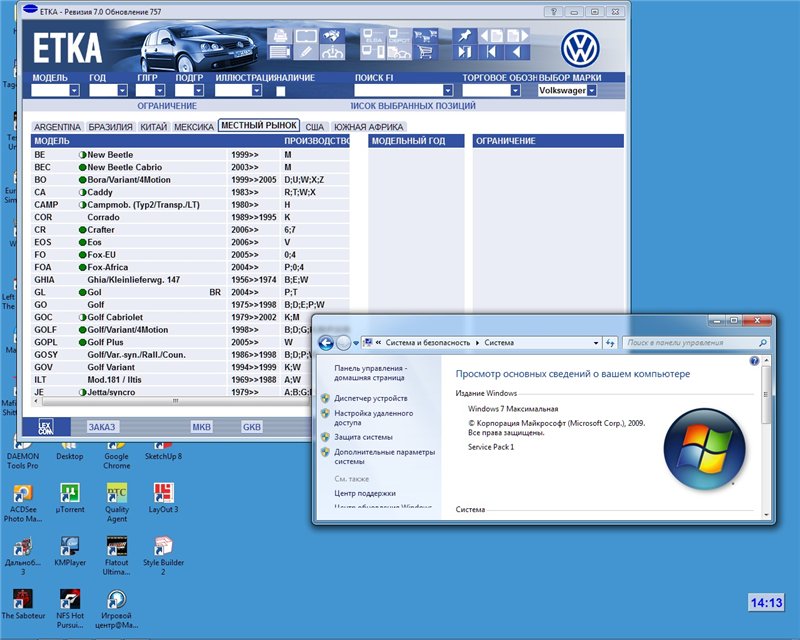Click the multiple shopping carts icon

(426, 36)
